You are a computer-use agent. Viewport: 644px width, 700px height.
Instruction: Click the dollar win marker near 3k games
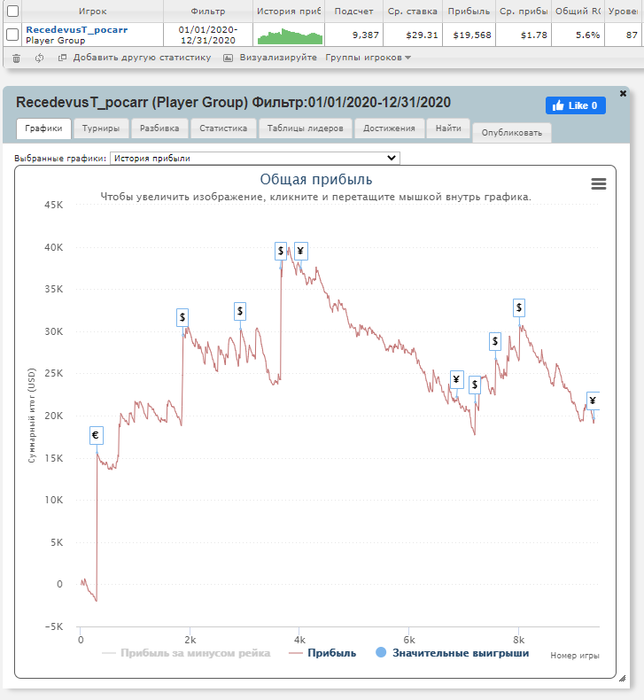[240, 311]
